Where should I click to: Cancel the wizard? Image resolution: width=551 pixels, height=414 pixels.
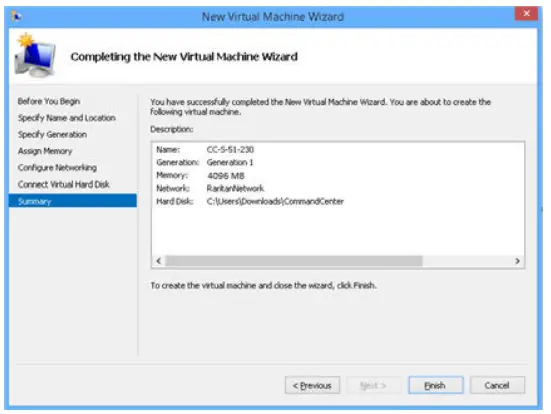[497, 386]
